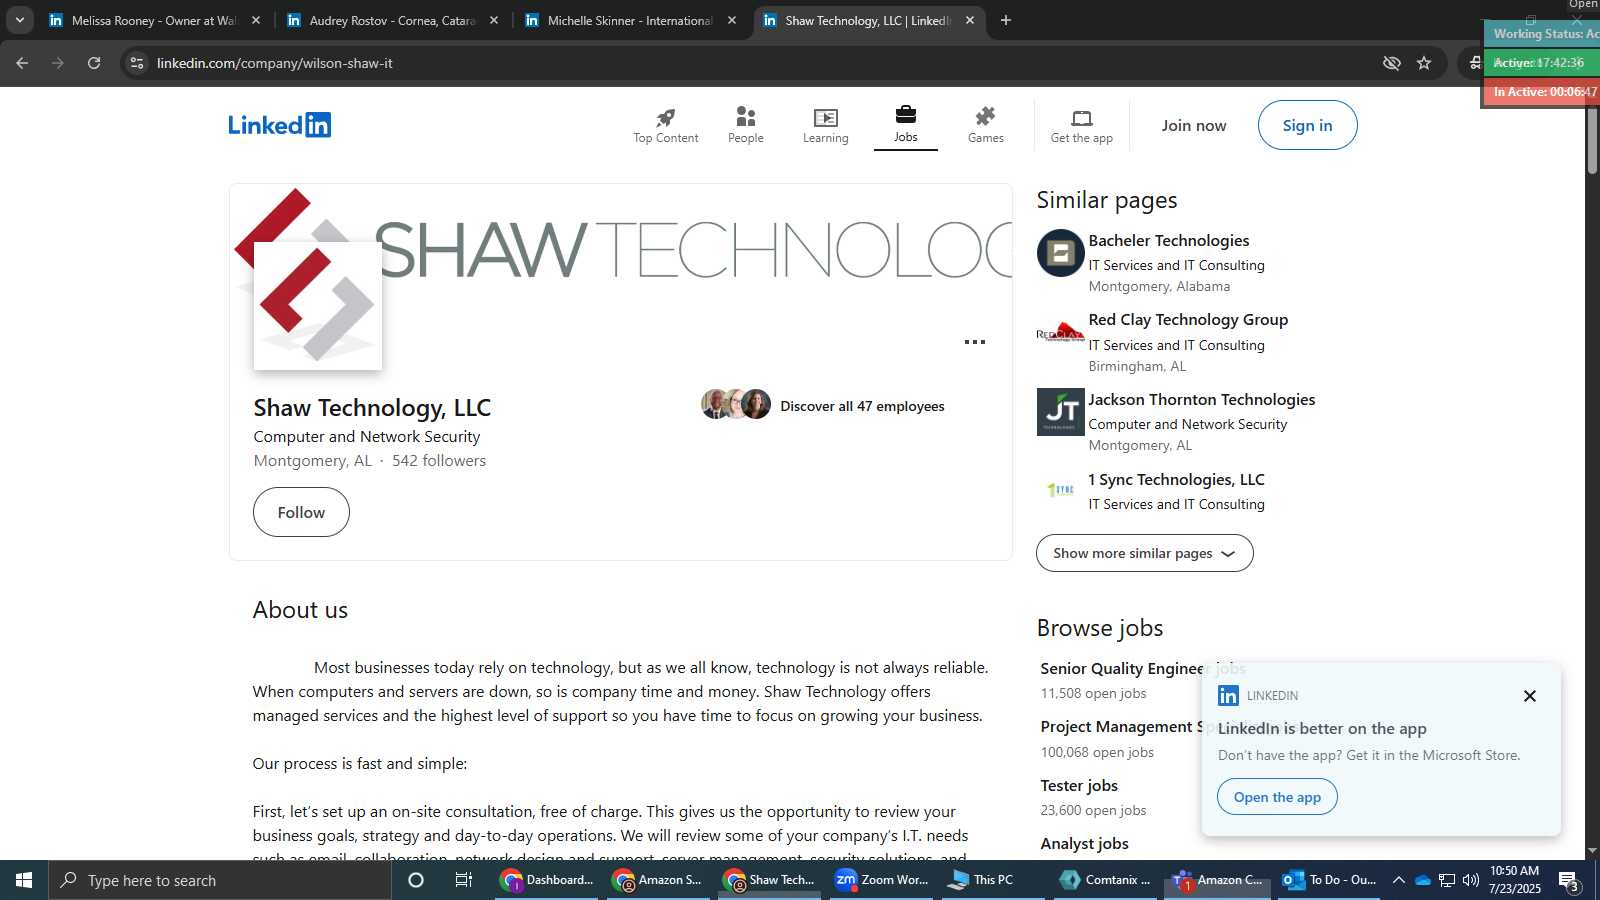View site information icon in address bar
Image resolution: width=1600 pixels, height=900 pixels.
pos(137,63)
